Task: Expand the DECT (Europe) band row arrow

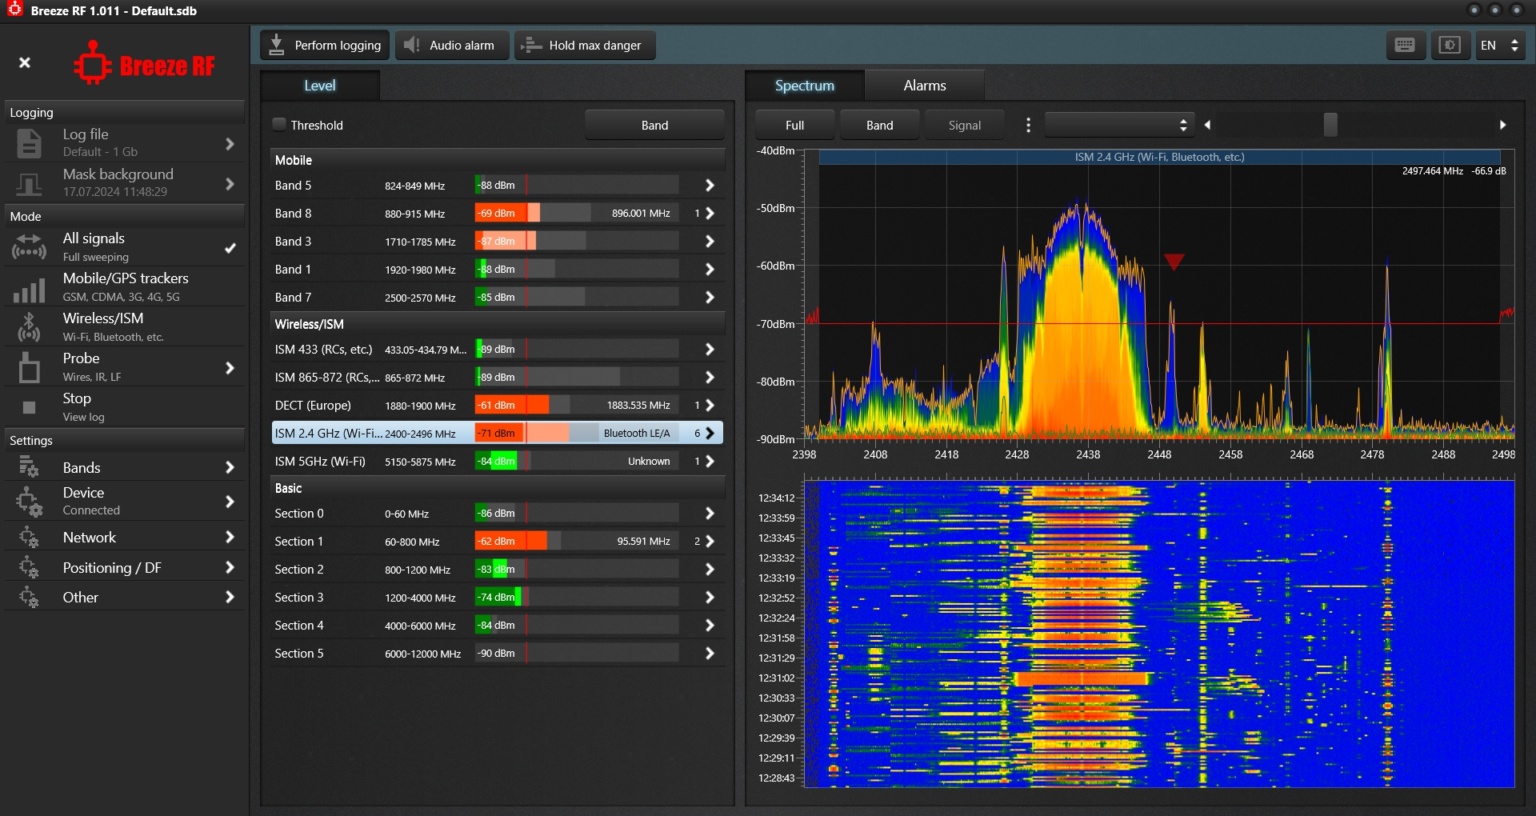Action: coord(709,405)
